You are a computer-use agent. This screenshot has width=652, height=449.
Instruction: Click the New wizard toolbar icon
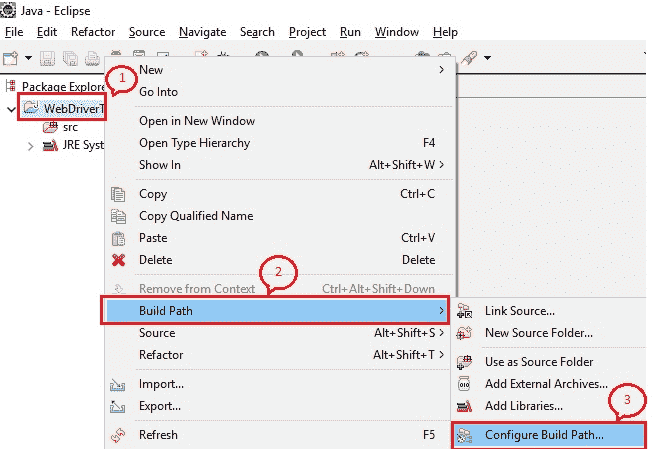click(x=10, y=58)
